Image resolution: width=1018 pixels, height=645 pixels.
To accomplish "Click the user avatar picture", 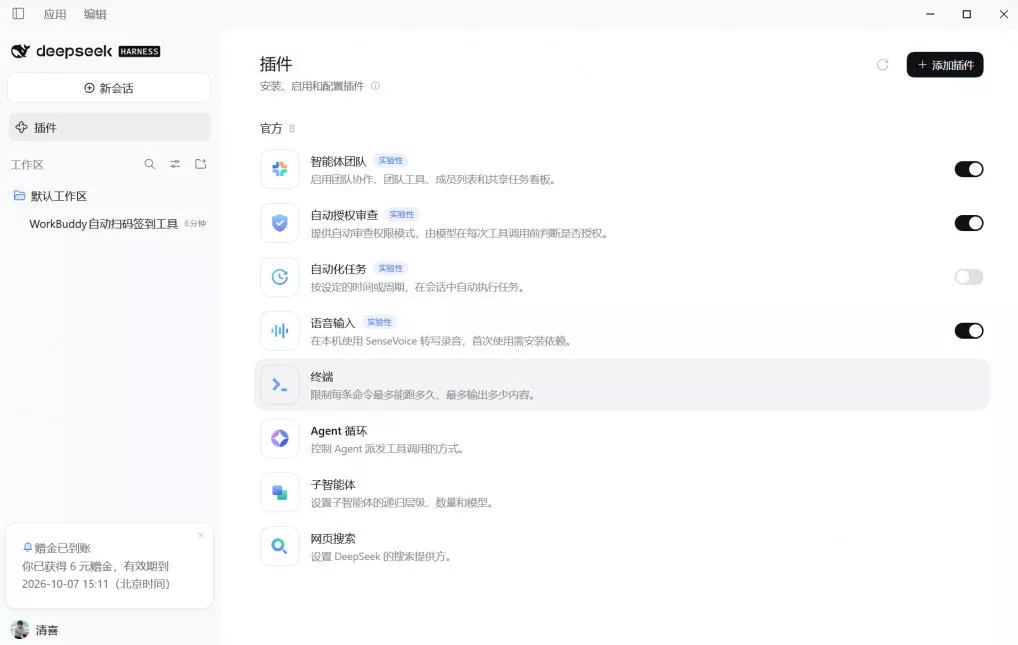I will [20, 629].
